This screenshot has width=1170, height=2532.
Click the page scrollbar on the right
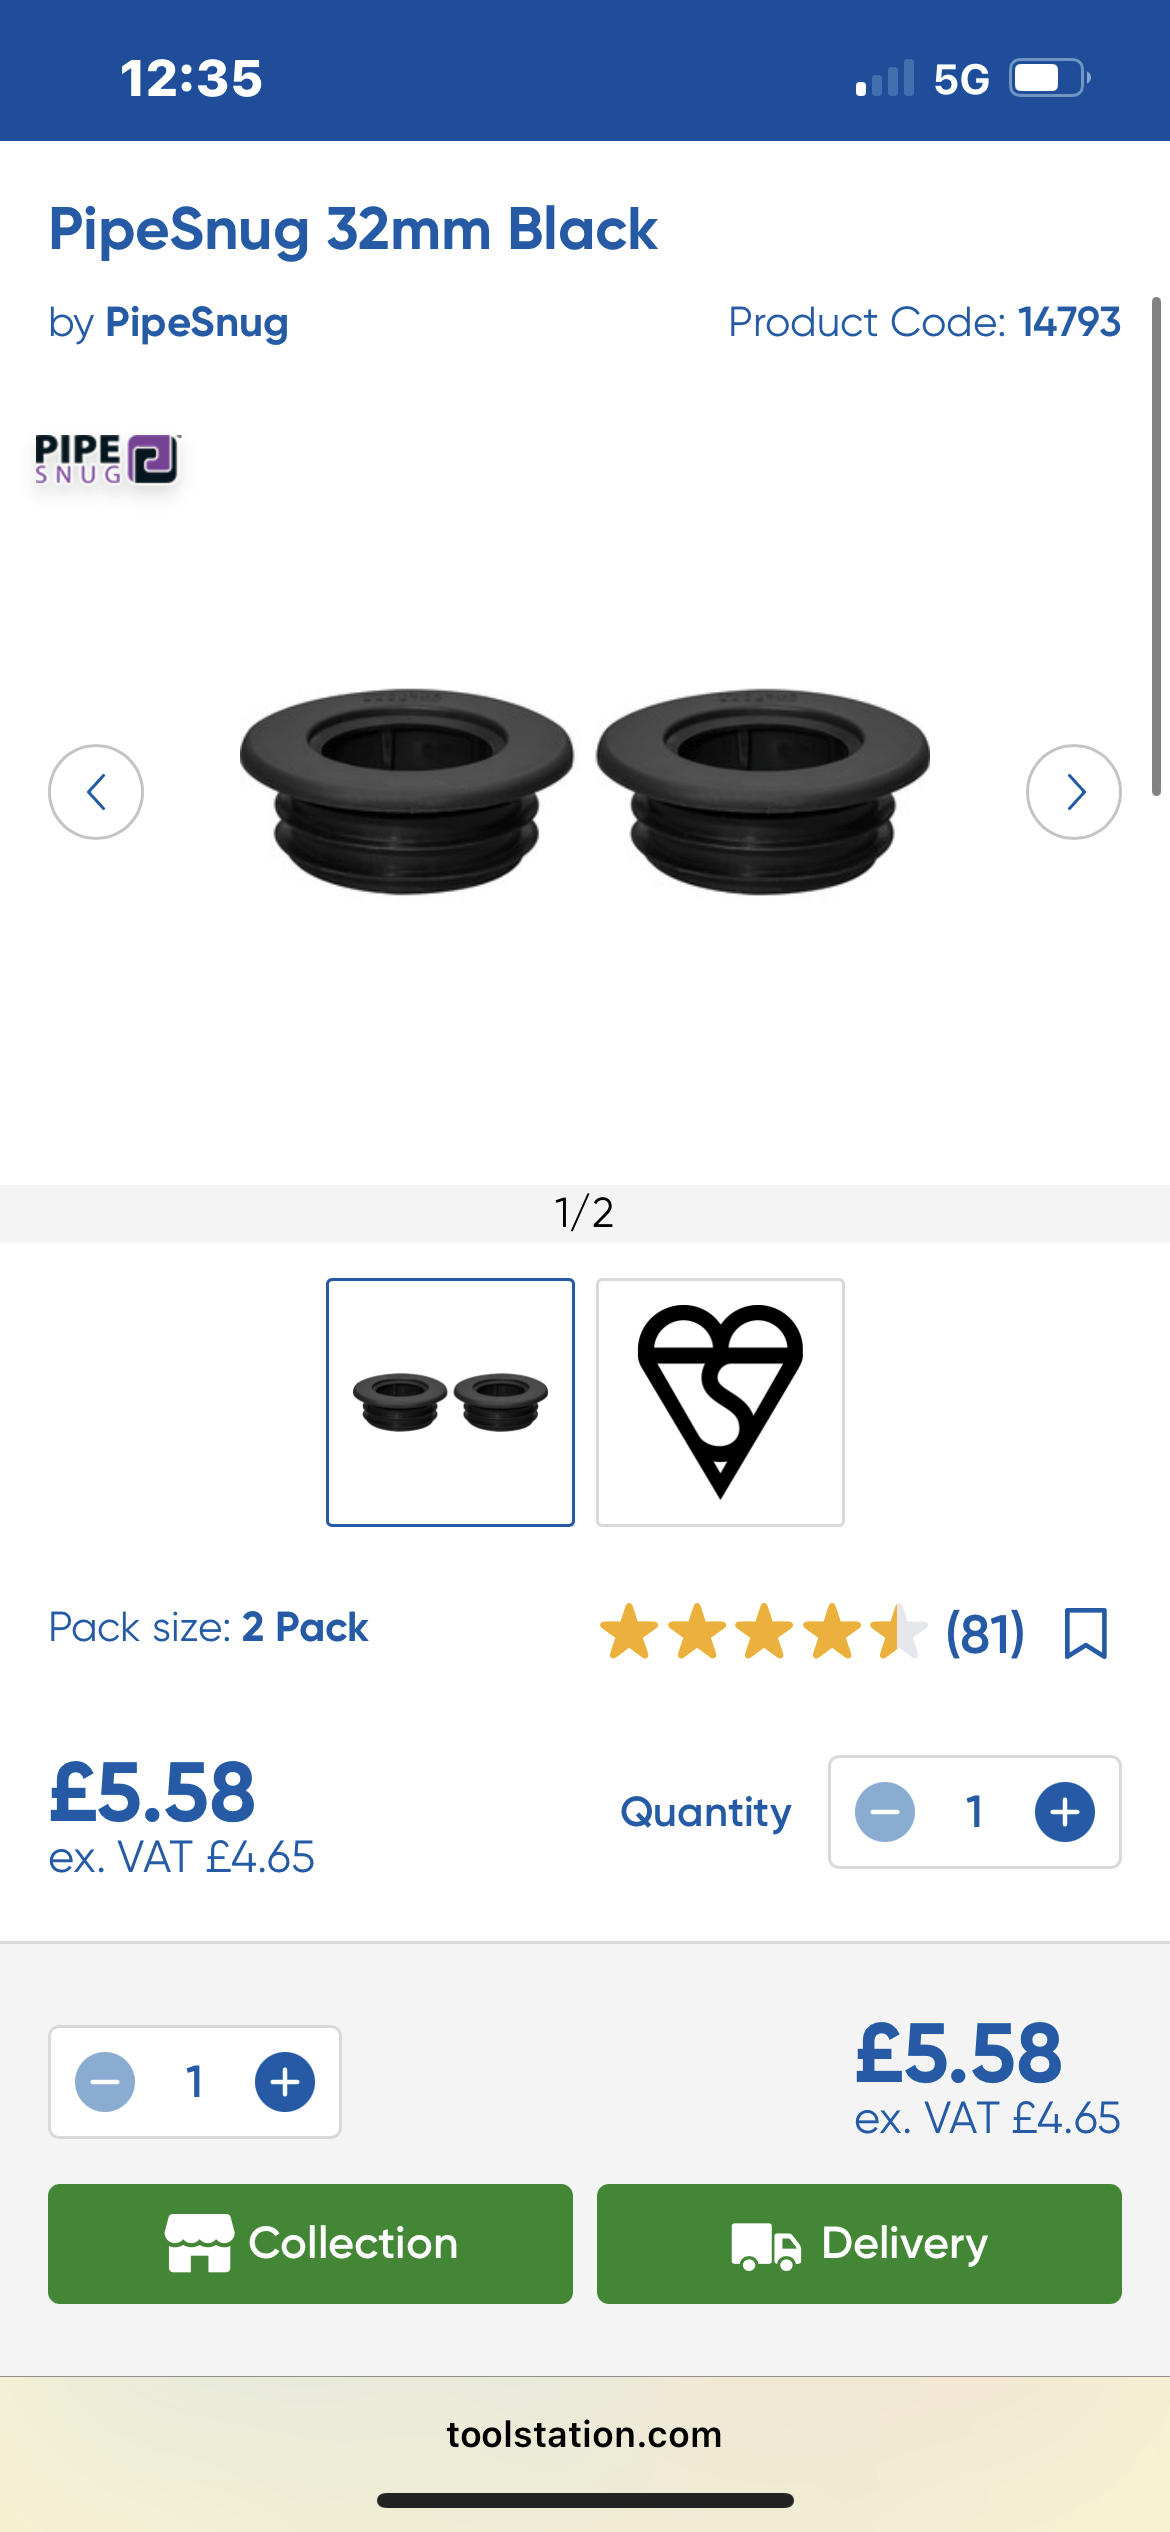click(x=1156, y=546)
